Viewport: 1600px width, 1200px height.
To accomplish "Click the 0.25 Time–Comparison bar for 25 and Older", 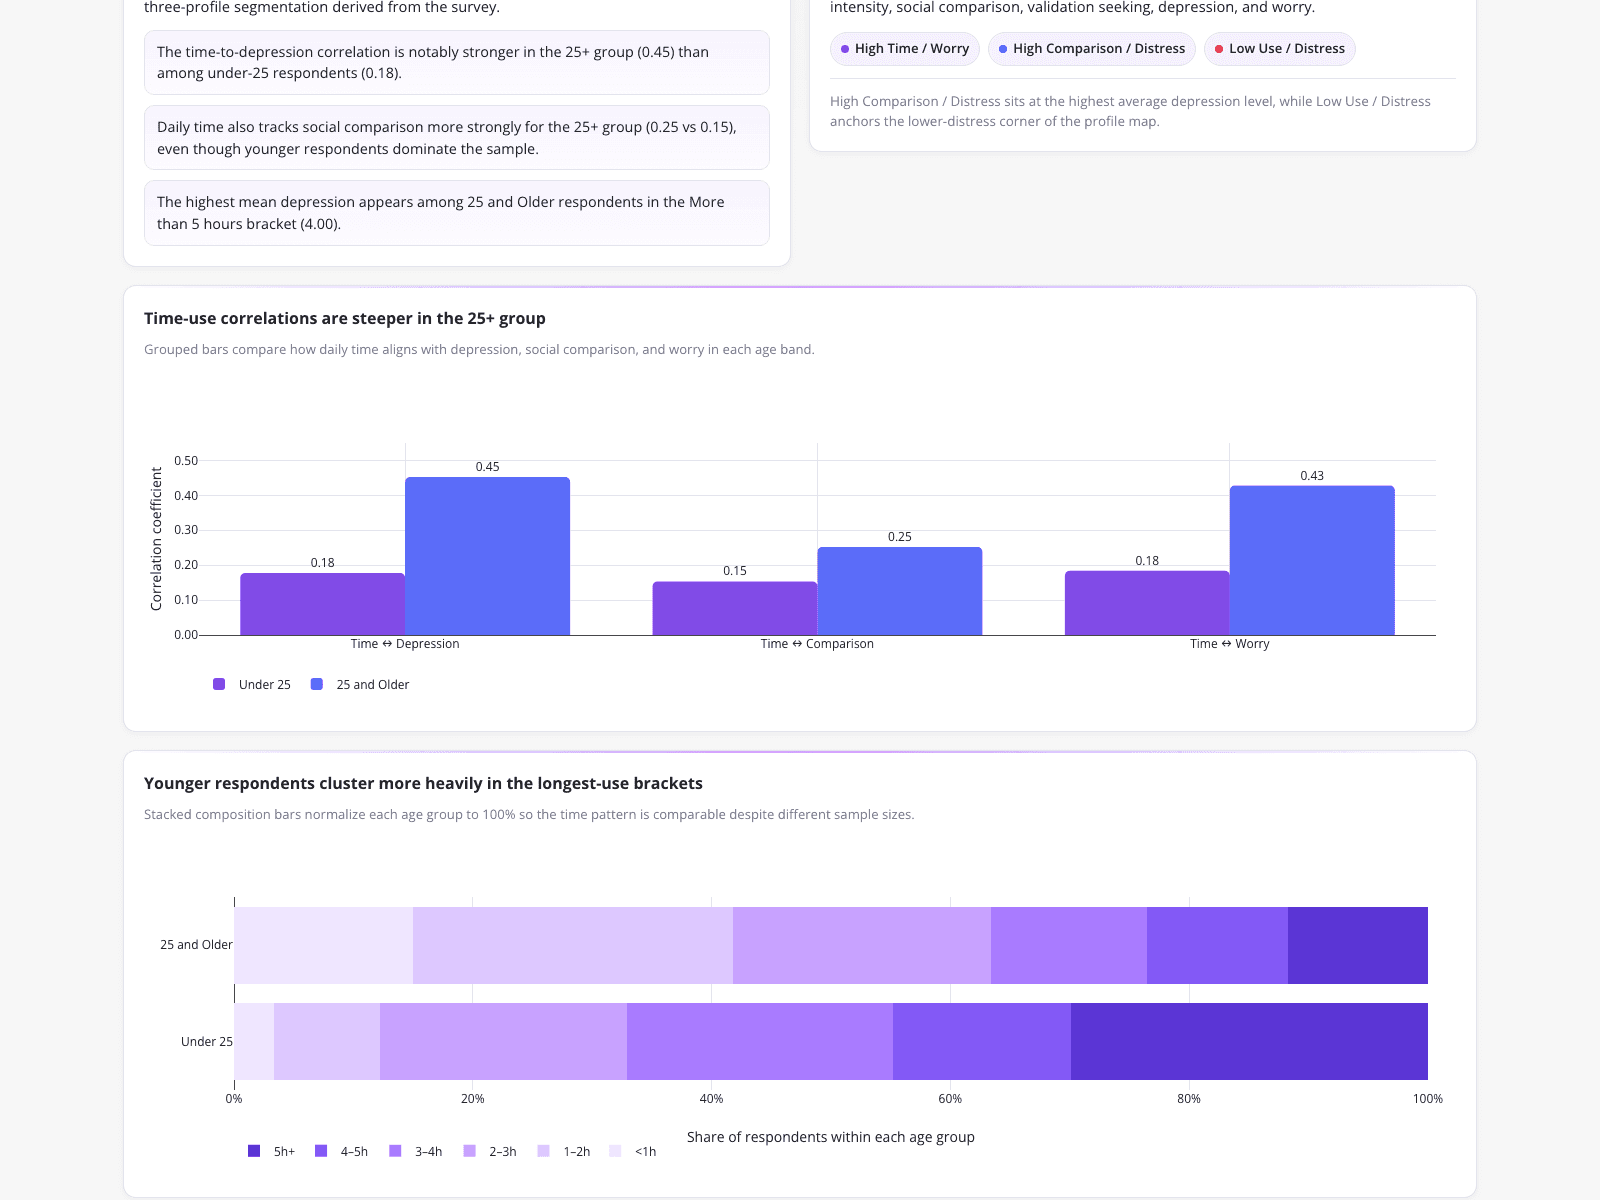I will click(900, 591).
